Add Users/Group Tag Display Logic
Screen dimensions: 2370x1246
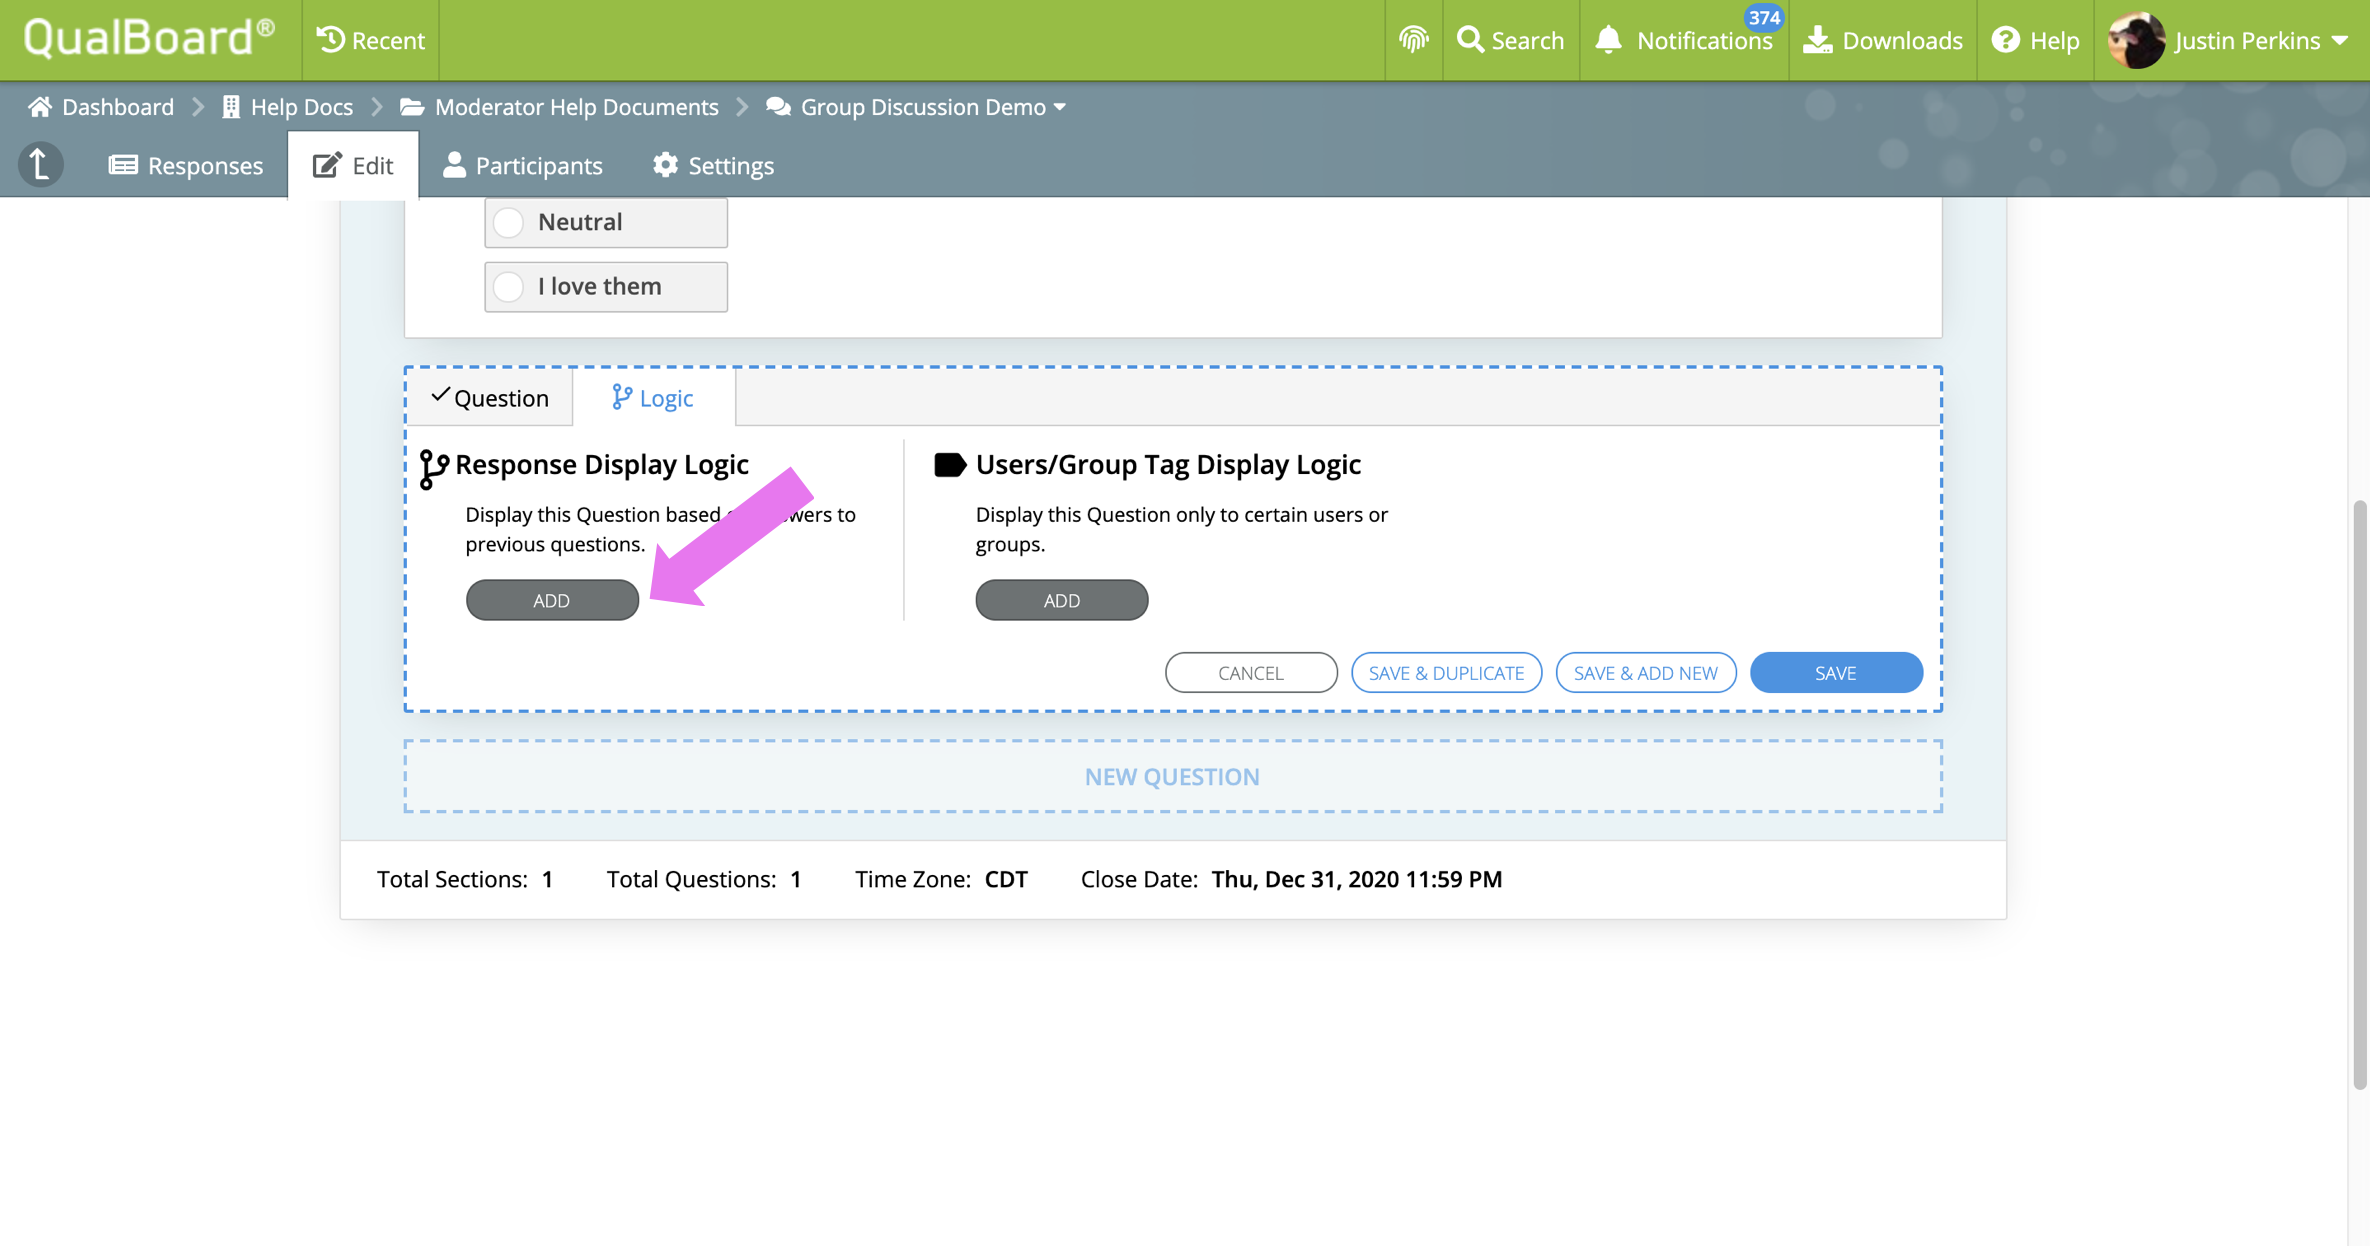pos(1061,600)
